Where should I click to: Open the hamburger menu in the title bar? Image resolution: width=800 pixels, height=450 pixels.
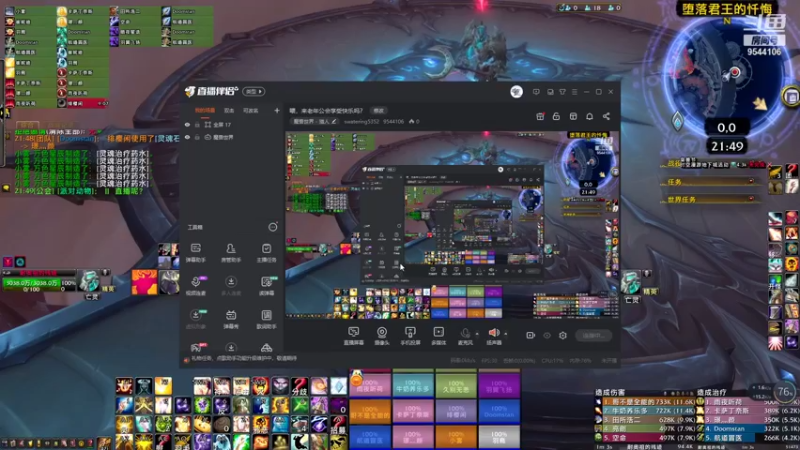point(574,92)
